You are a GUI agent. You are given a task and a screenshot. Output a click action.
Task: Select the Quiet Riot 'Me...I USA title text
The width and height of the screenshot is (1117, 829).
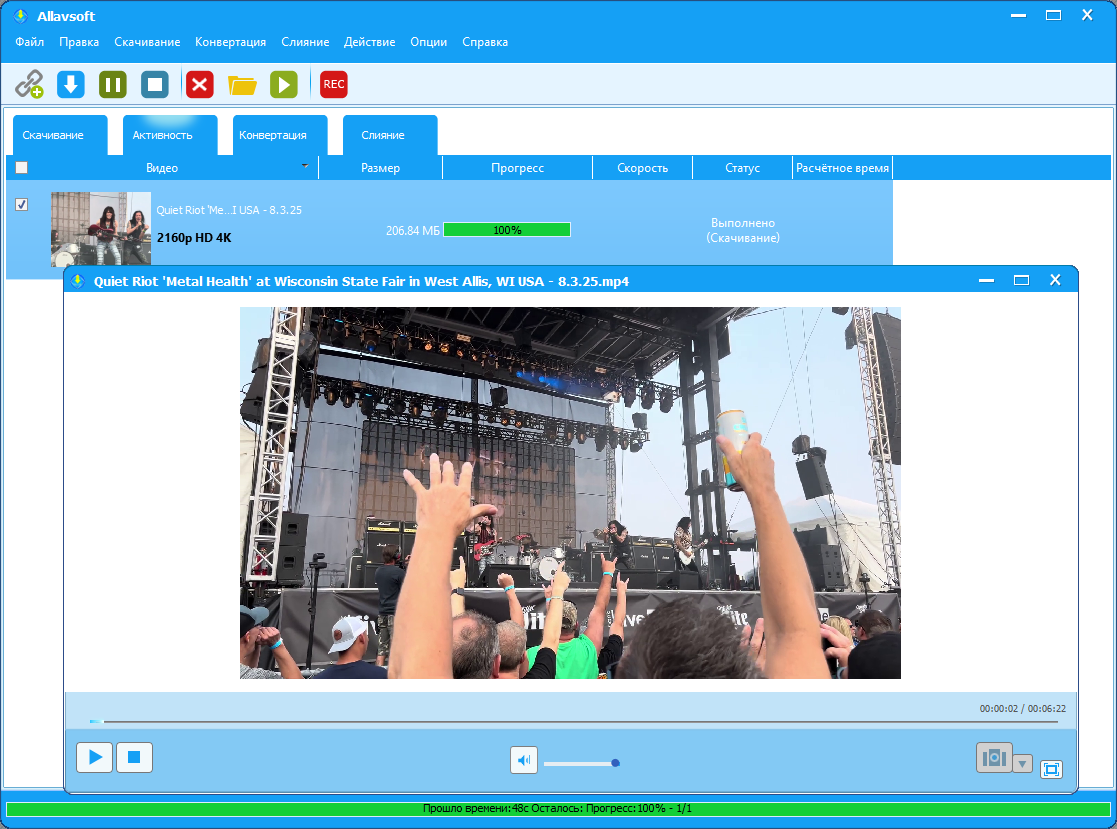coord(229,210)
